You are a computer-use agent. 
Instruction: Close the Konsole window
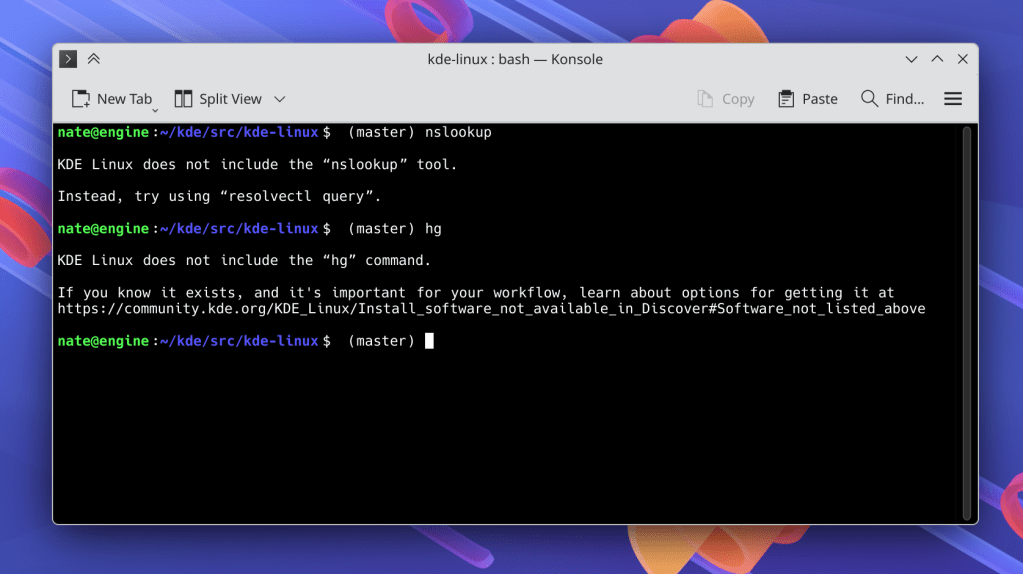coord(963,59)
